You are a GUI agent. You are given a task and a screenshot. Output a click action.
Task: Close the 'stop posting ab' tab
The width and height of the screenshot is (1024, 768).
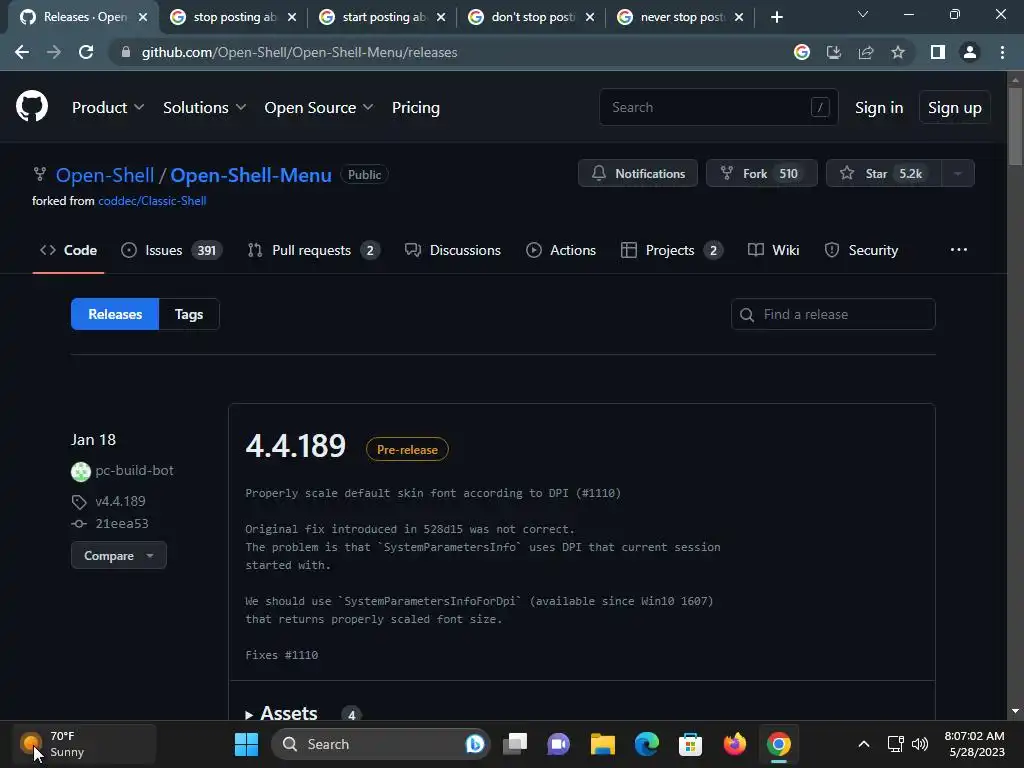pyautogui.click(x=292, y=17)
